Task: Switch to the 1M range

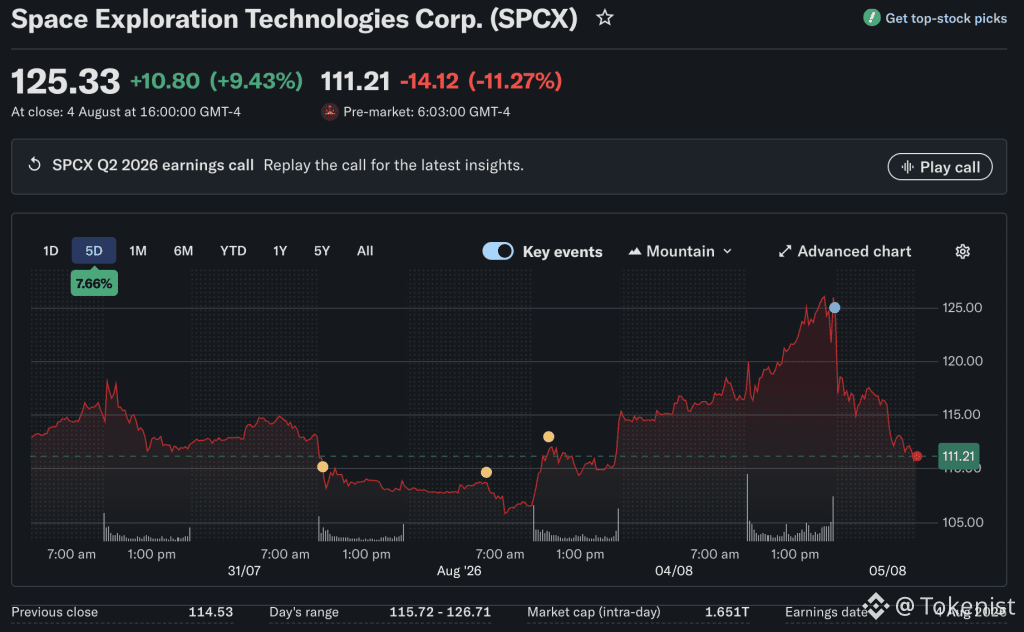Action: [x=138, y=251]
